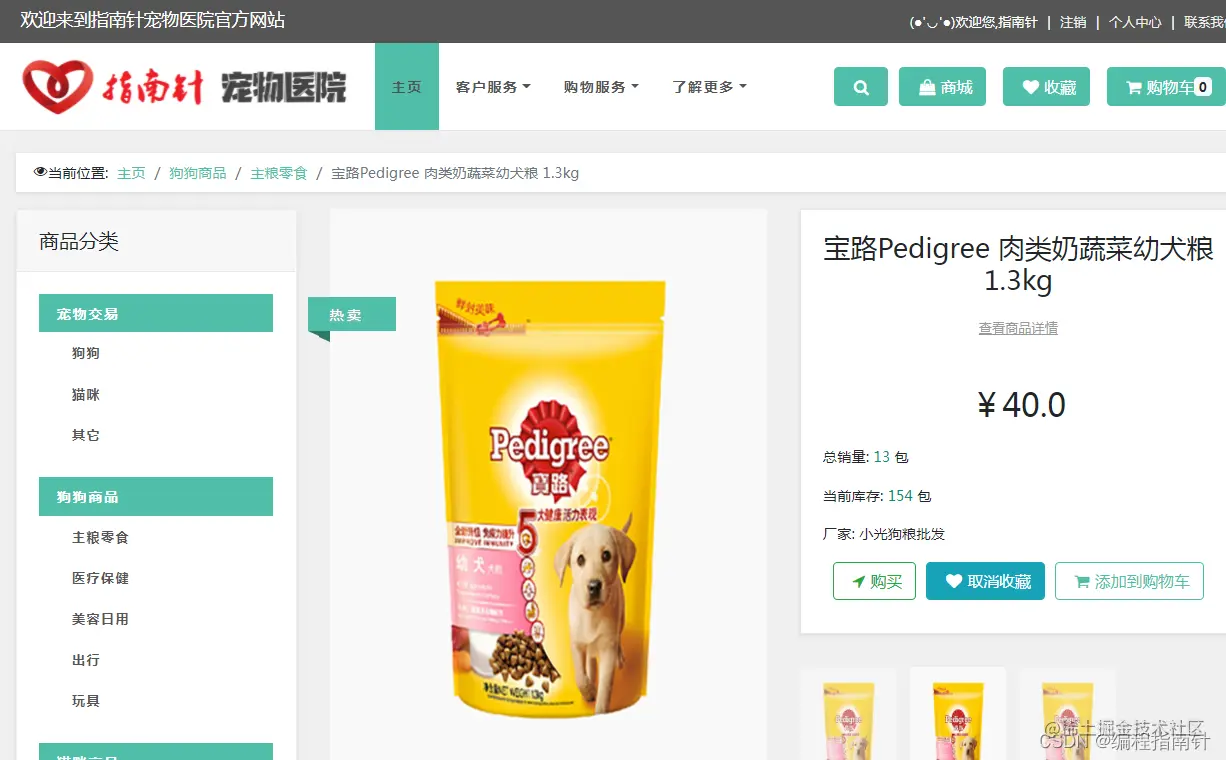Image resolution: width=1226 pixels, height=760 pixels.
Task: Expand the 了解更多 dropdown menu
Action: [x=709, y=87]
